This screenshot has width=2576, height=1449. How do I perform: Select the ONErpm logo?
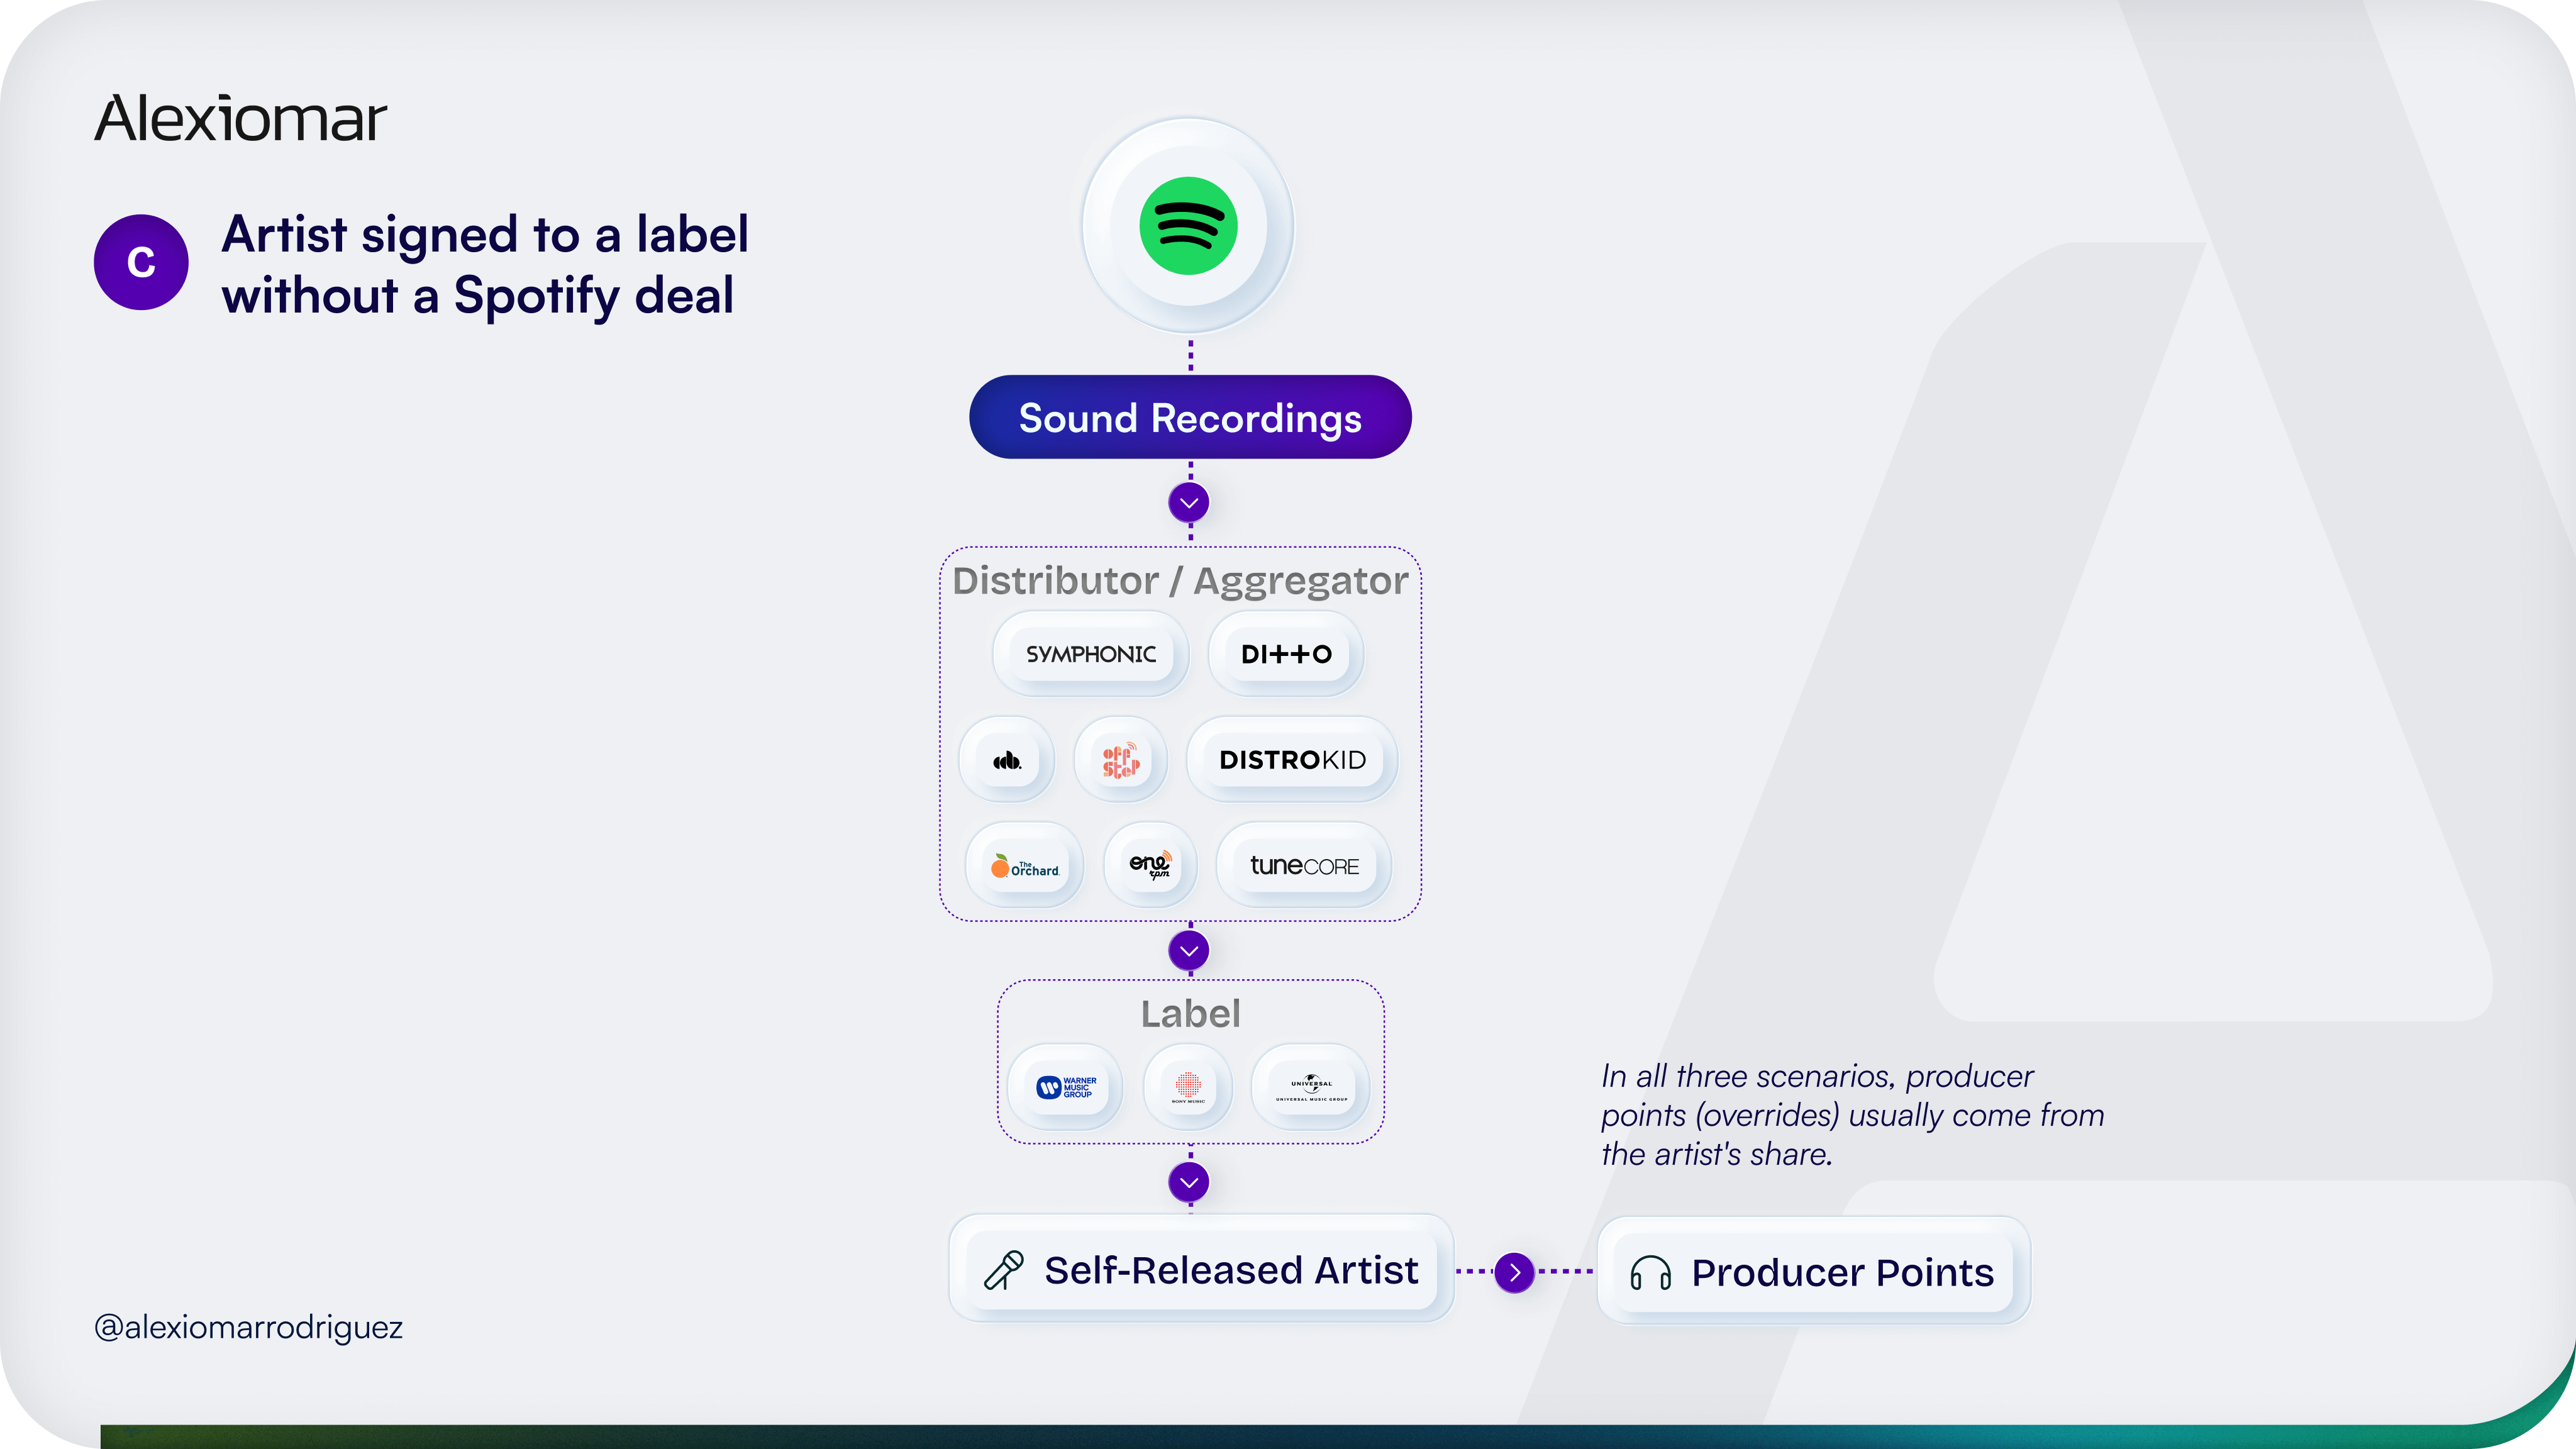coord(1150,865)
